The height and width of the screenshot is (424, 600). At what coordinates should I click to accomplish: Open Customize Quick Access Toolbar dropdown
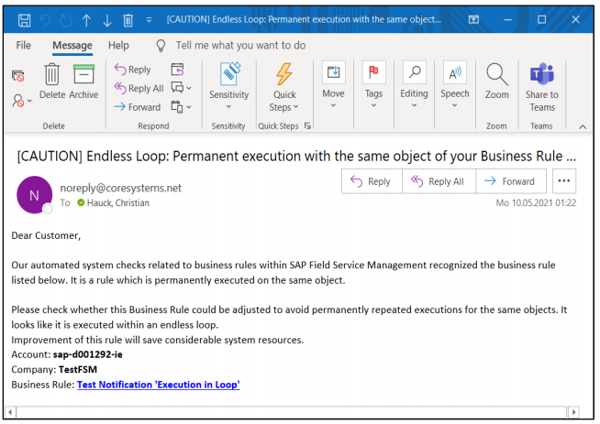click(x=149, y=20)
